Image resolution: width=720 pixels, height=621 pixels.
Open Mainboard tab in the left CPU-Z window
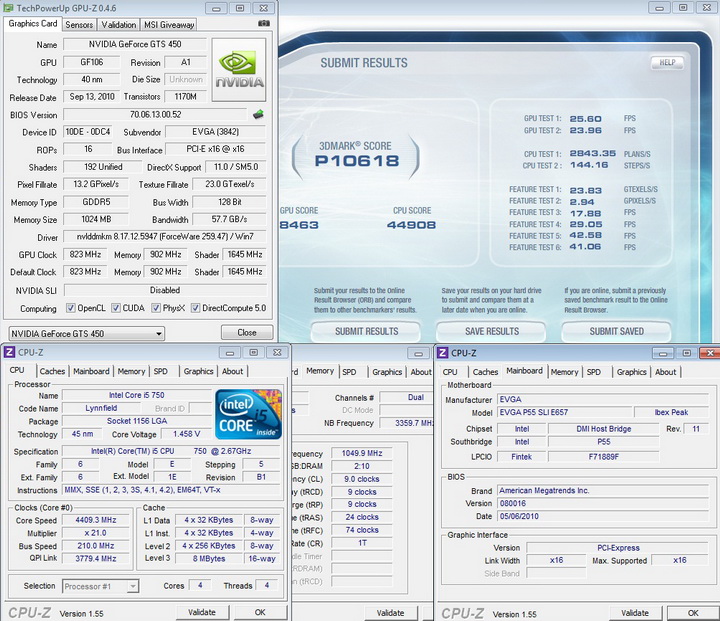(91, 371)
